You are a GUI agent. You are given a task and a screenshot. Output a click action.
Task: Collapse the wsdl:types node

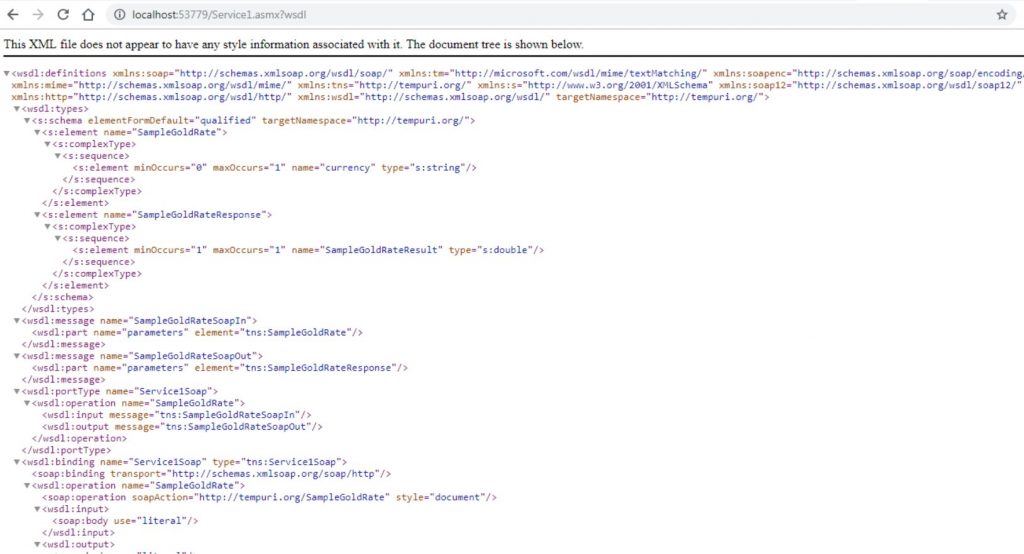click(x=17, y=108)
